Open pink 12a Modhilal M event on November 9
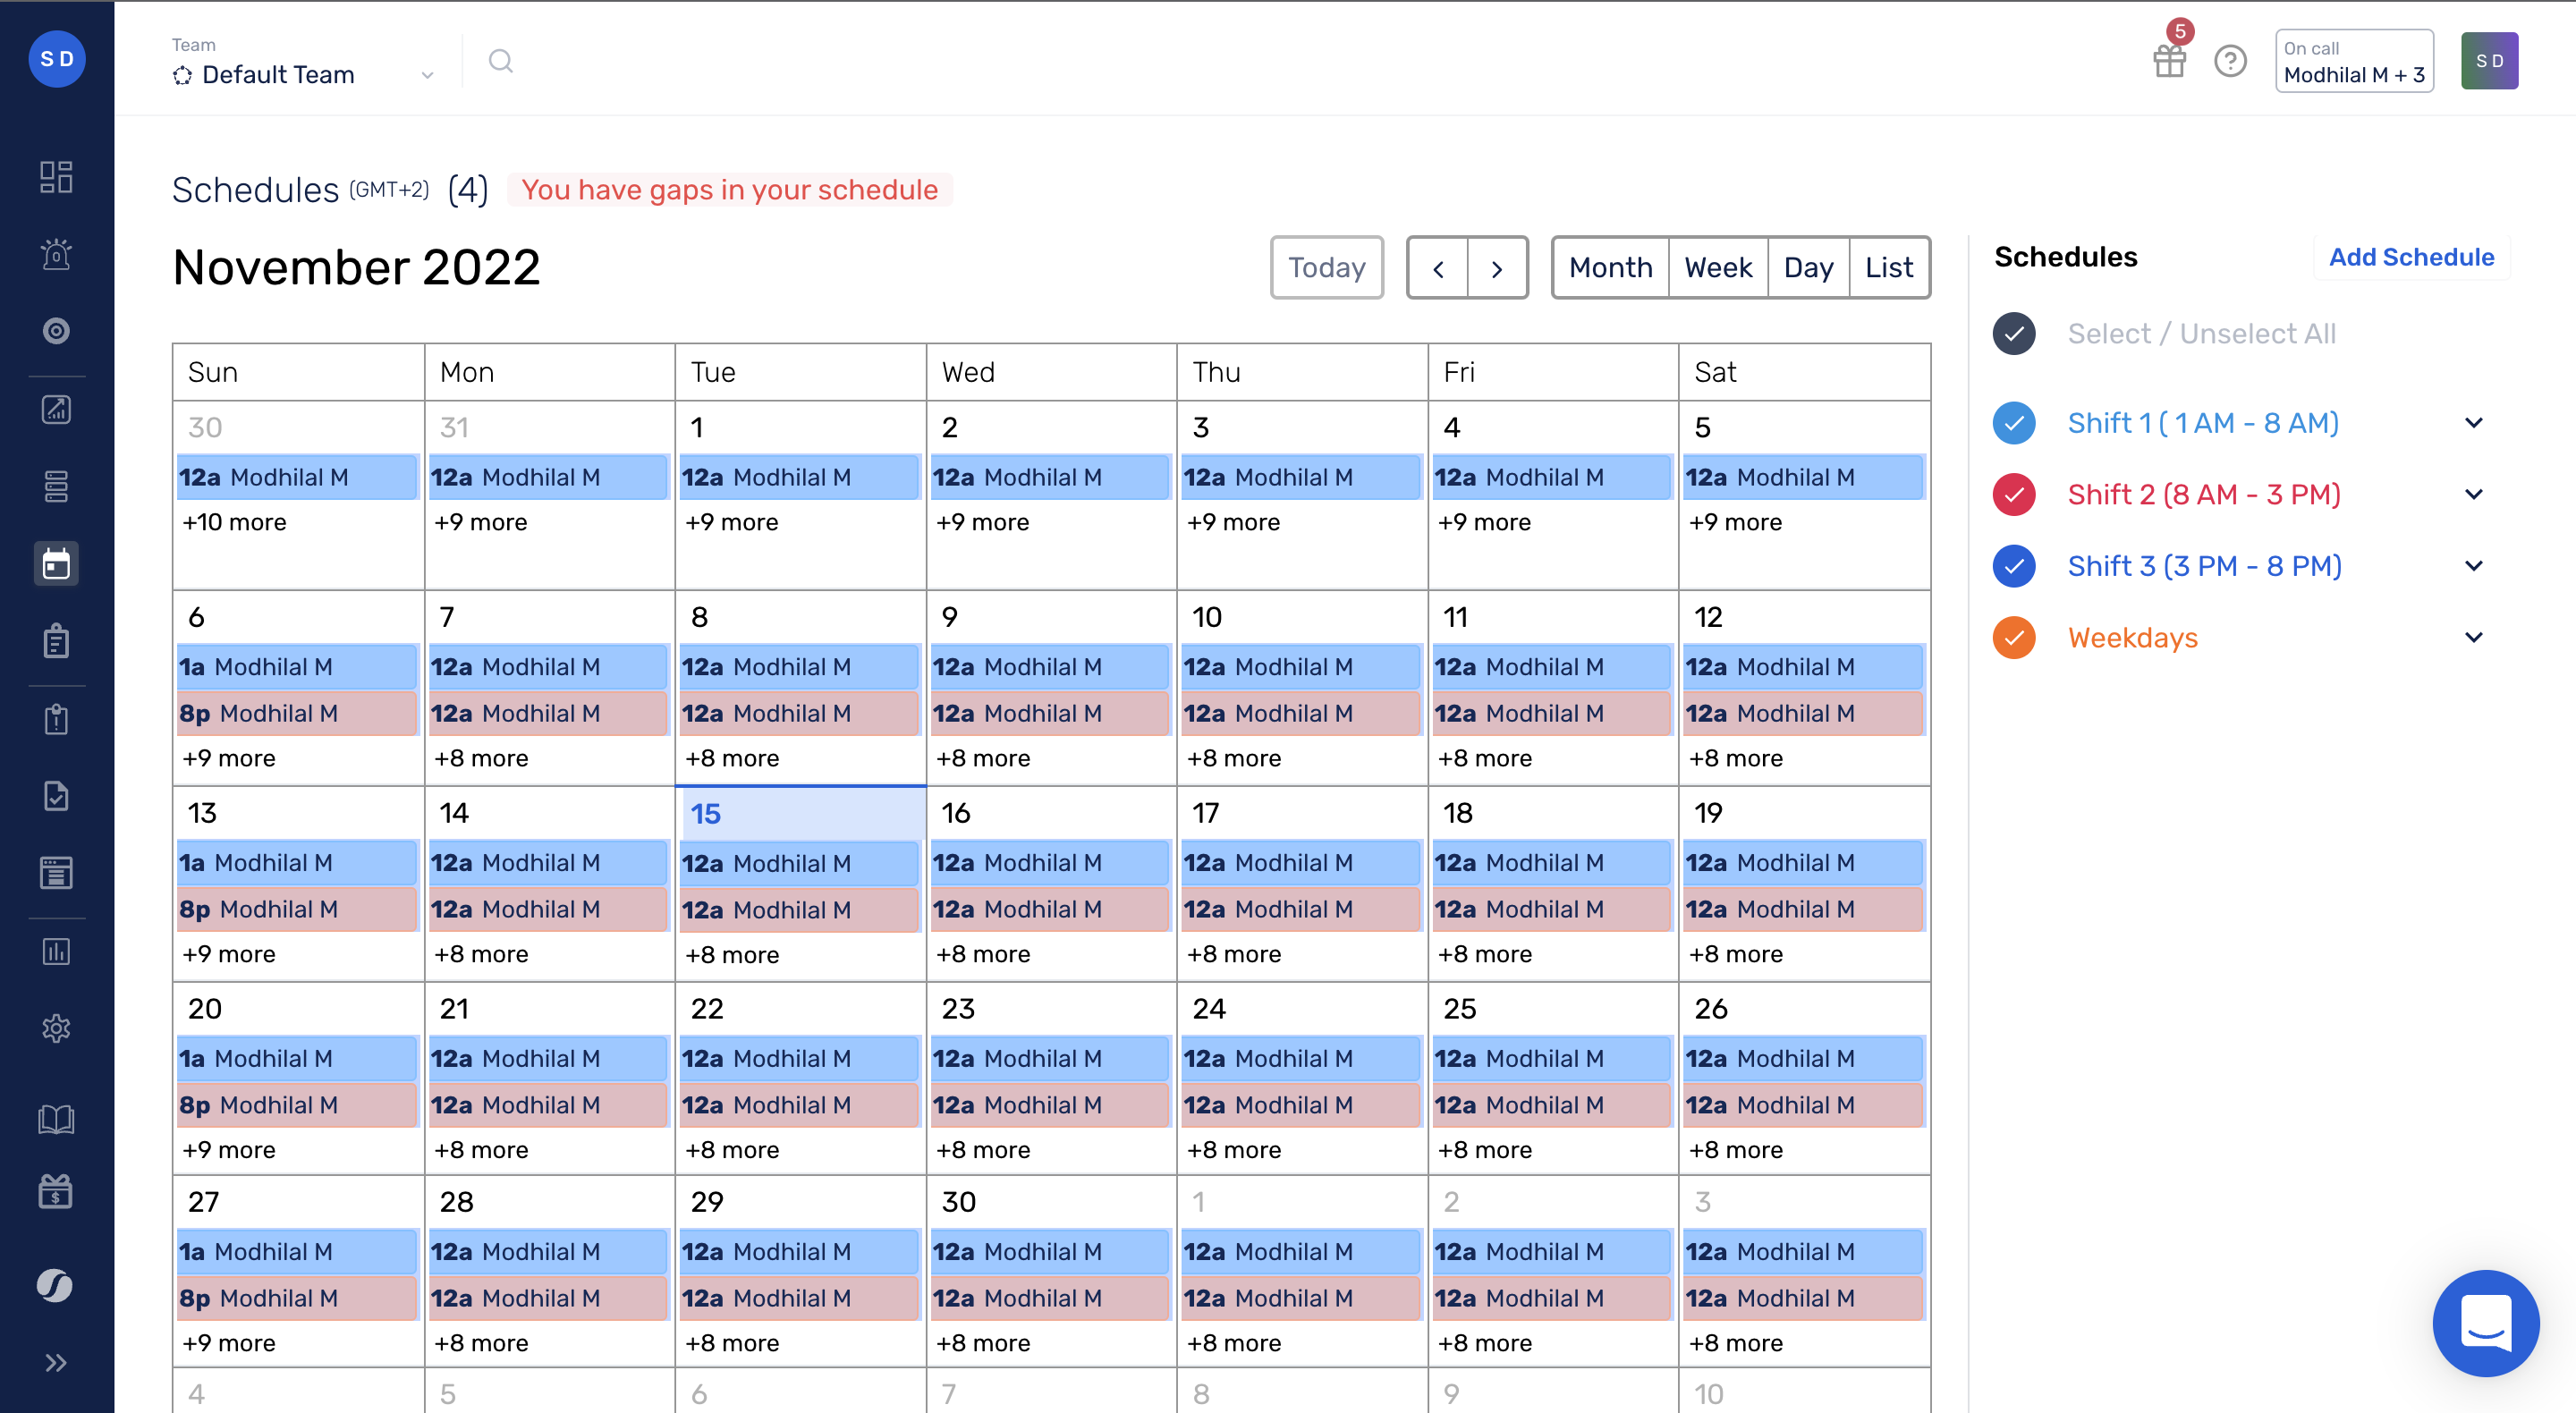 pos(1050,713)
